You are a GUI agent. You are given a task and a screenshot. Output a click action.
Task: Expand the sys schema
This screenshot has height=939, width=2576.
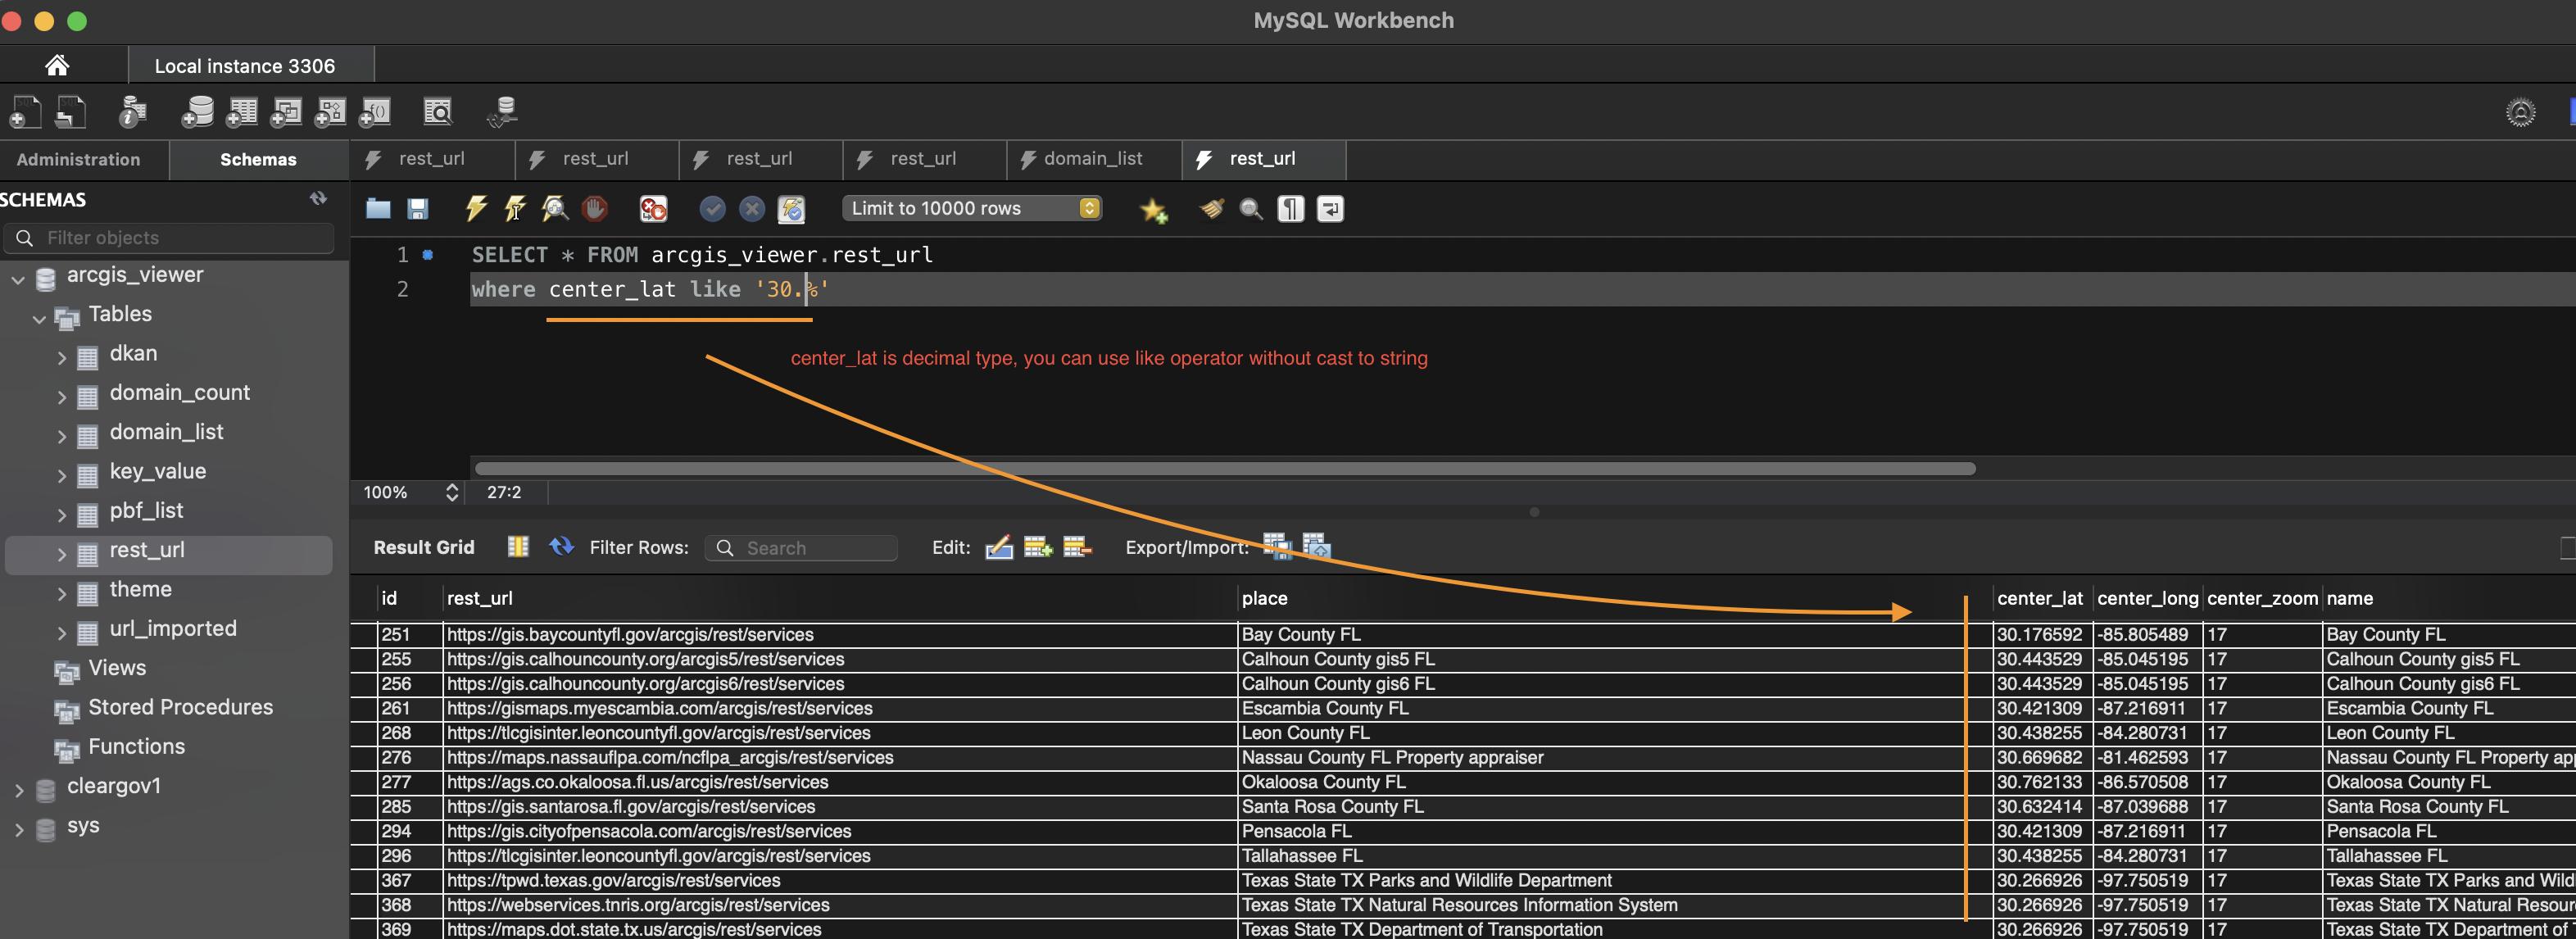18,829
